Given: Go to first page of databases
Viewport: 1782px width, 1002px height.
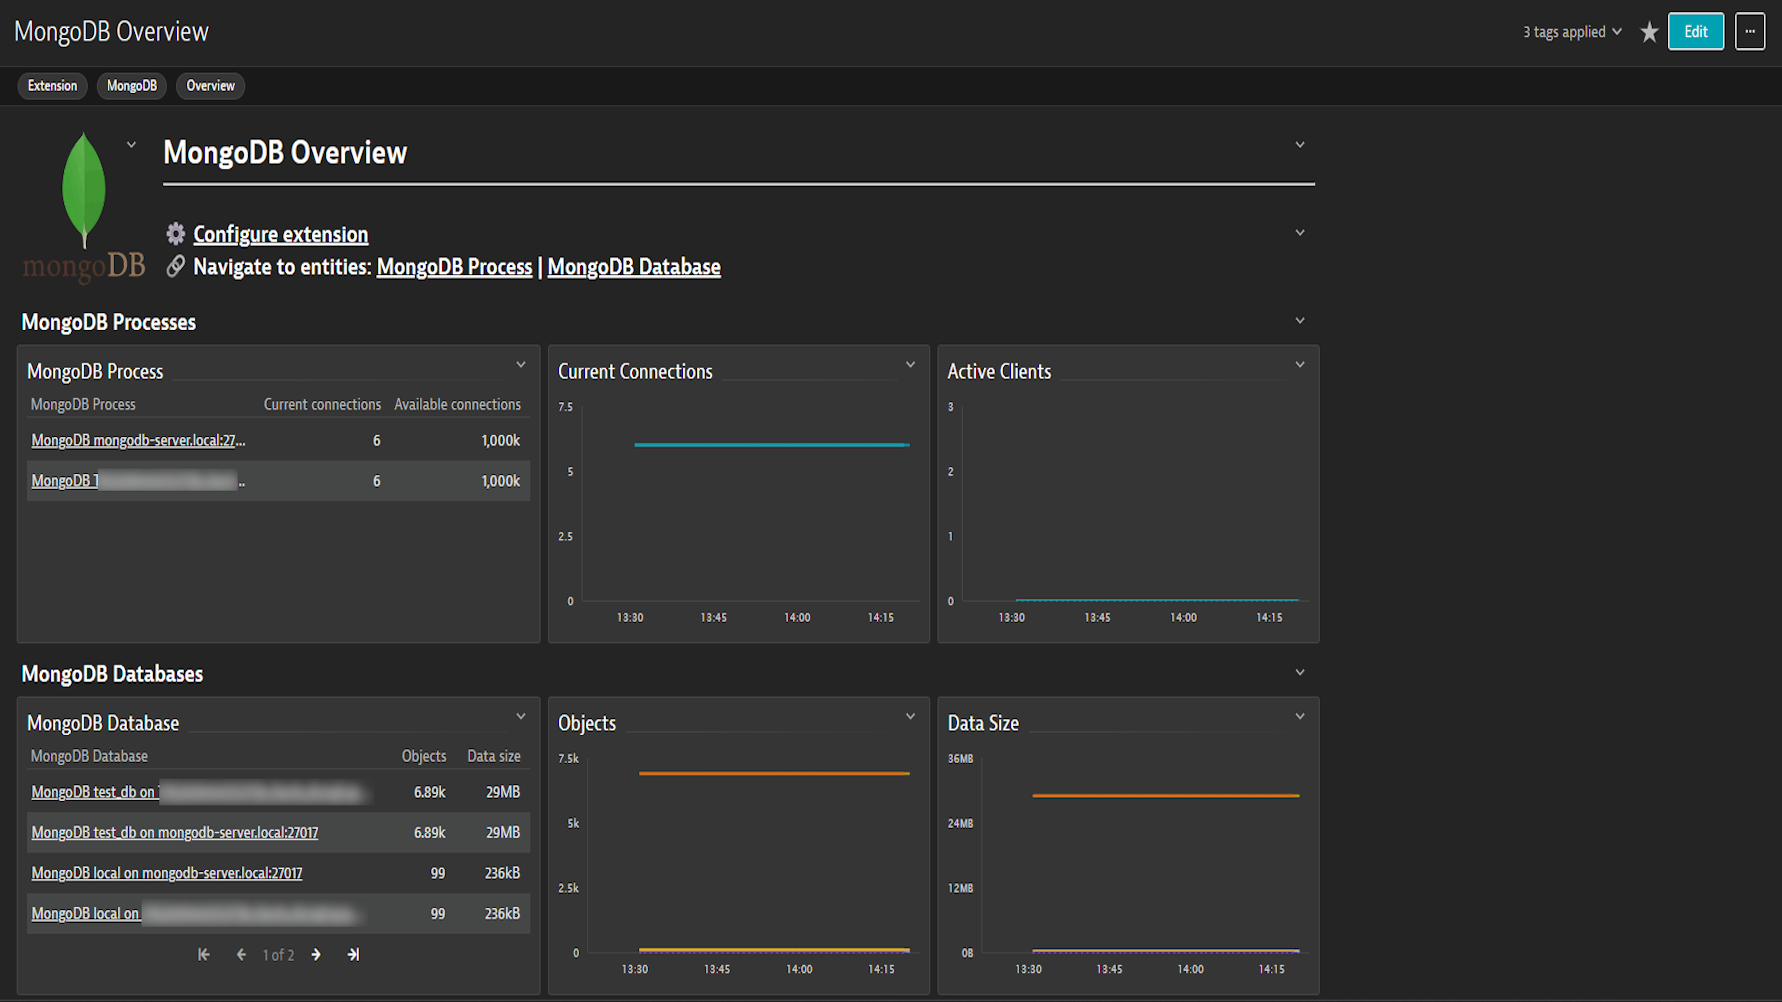Looking at the screenshot, I should [x=204, y=955].
